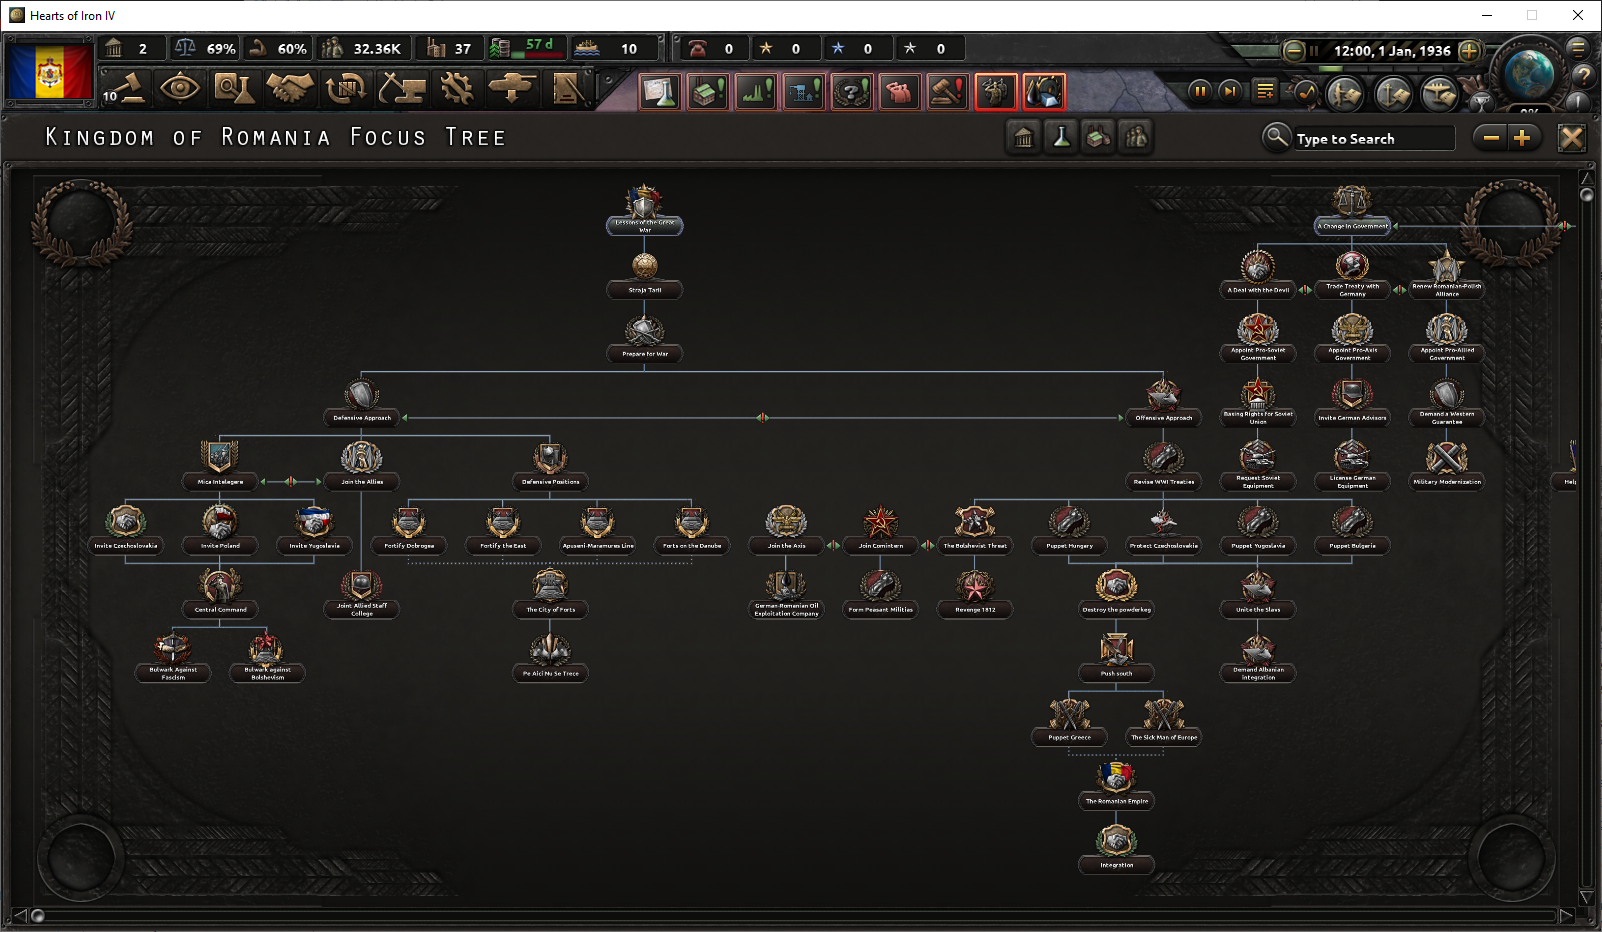The height and width of the screenshot is (932, 1602).
Task: Select the Military Modernization focus
Action: 1447,467
